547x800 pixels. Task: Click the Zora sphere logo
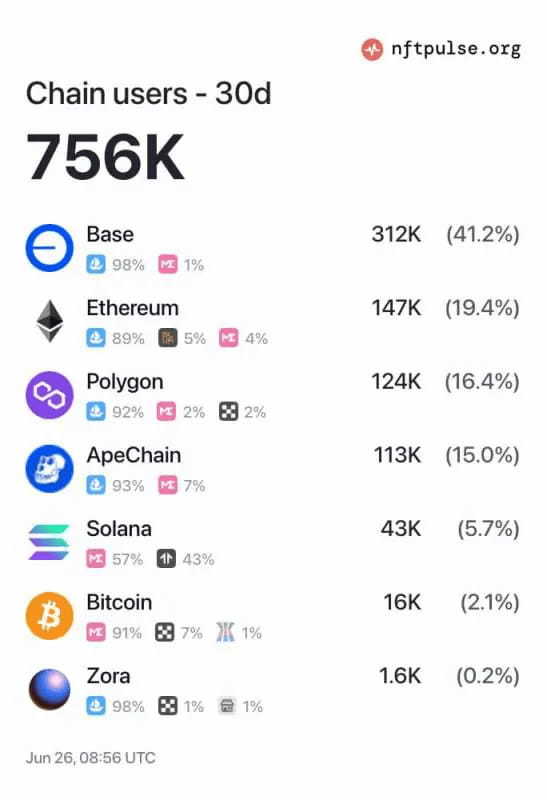pos(49,689)
